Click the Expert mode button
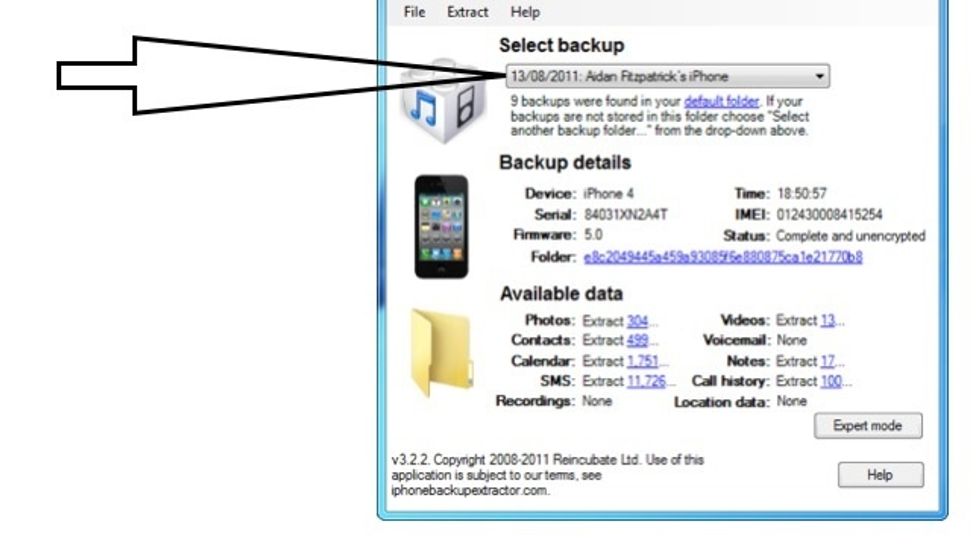 [x=868, y=426]
